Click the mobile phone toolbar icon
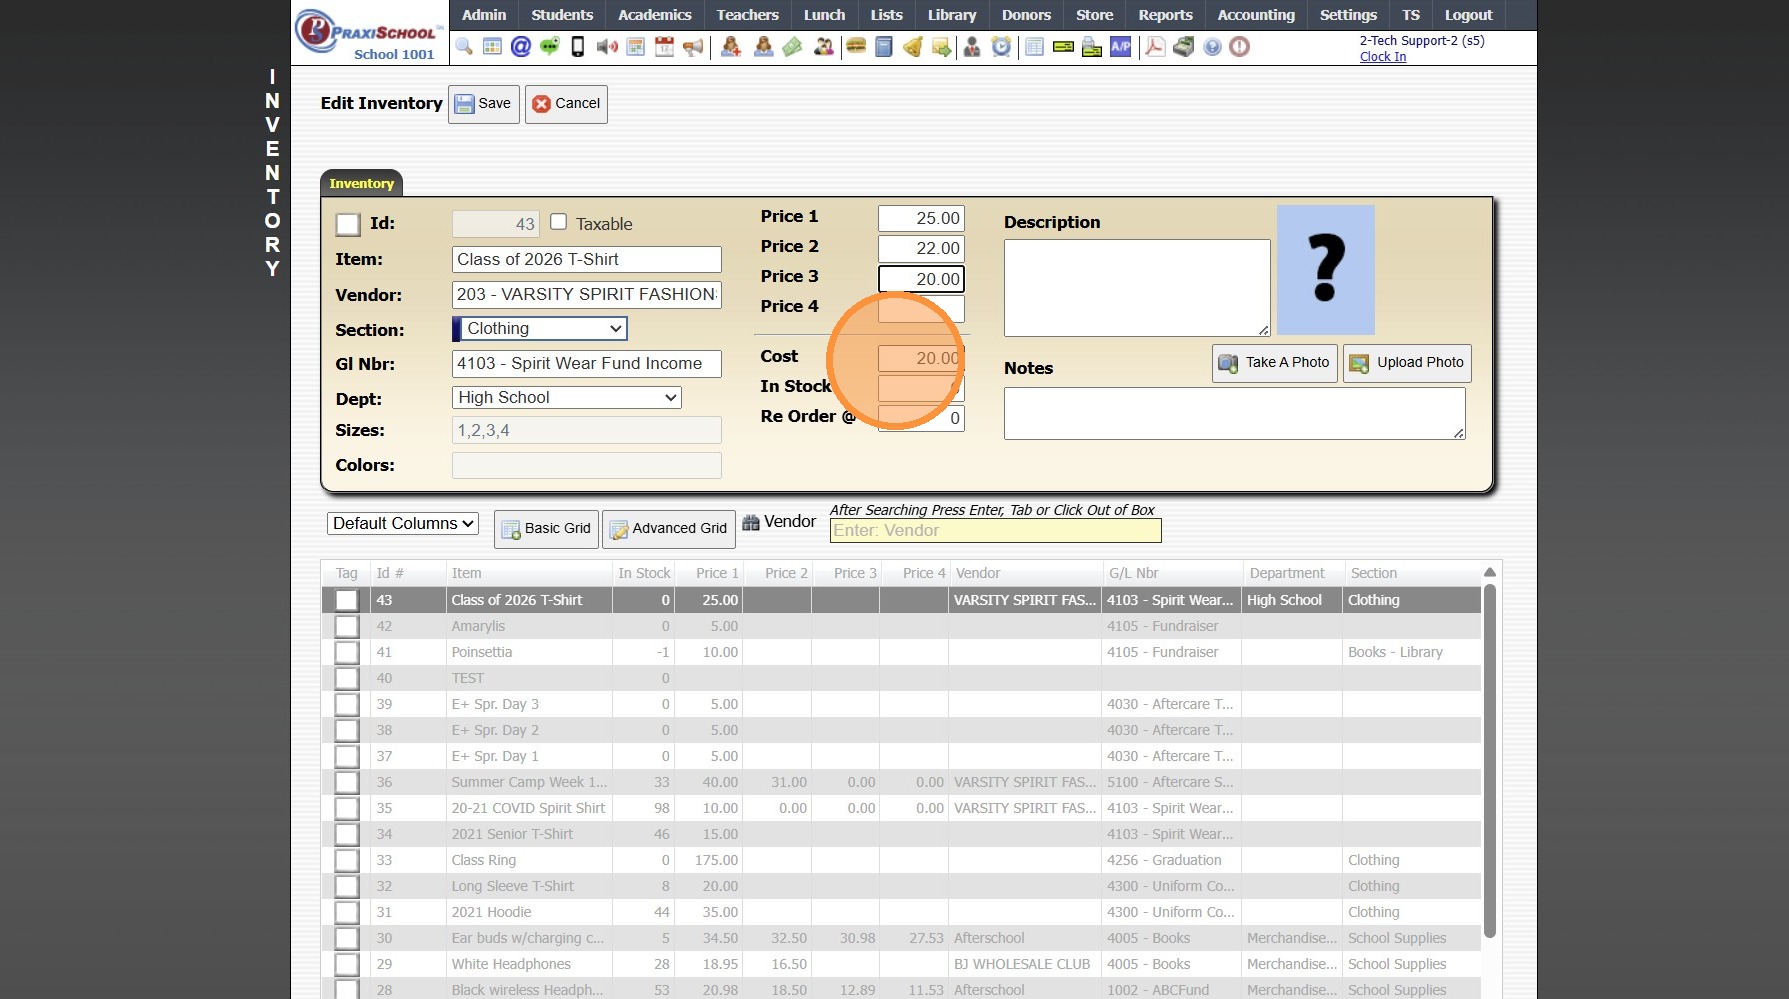1789x999 pixels. 577,46
